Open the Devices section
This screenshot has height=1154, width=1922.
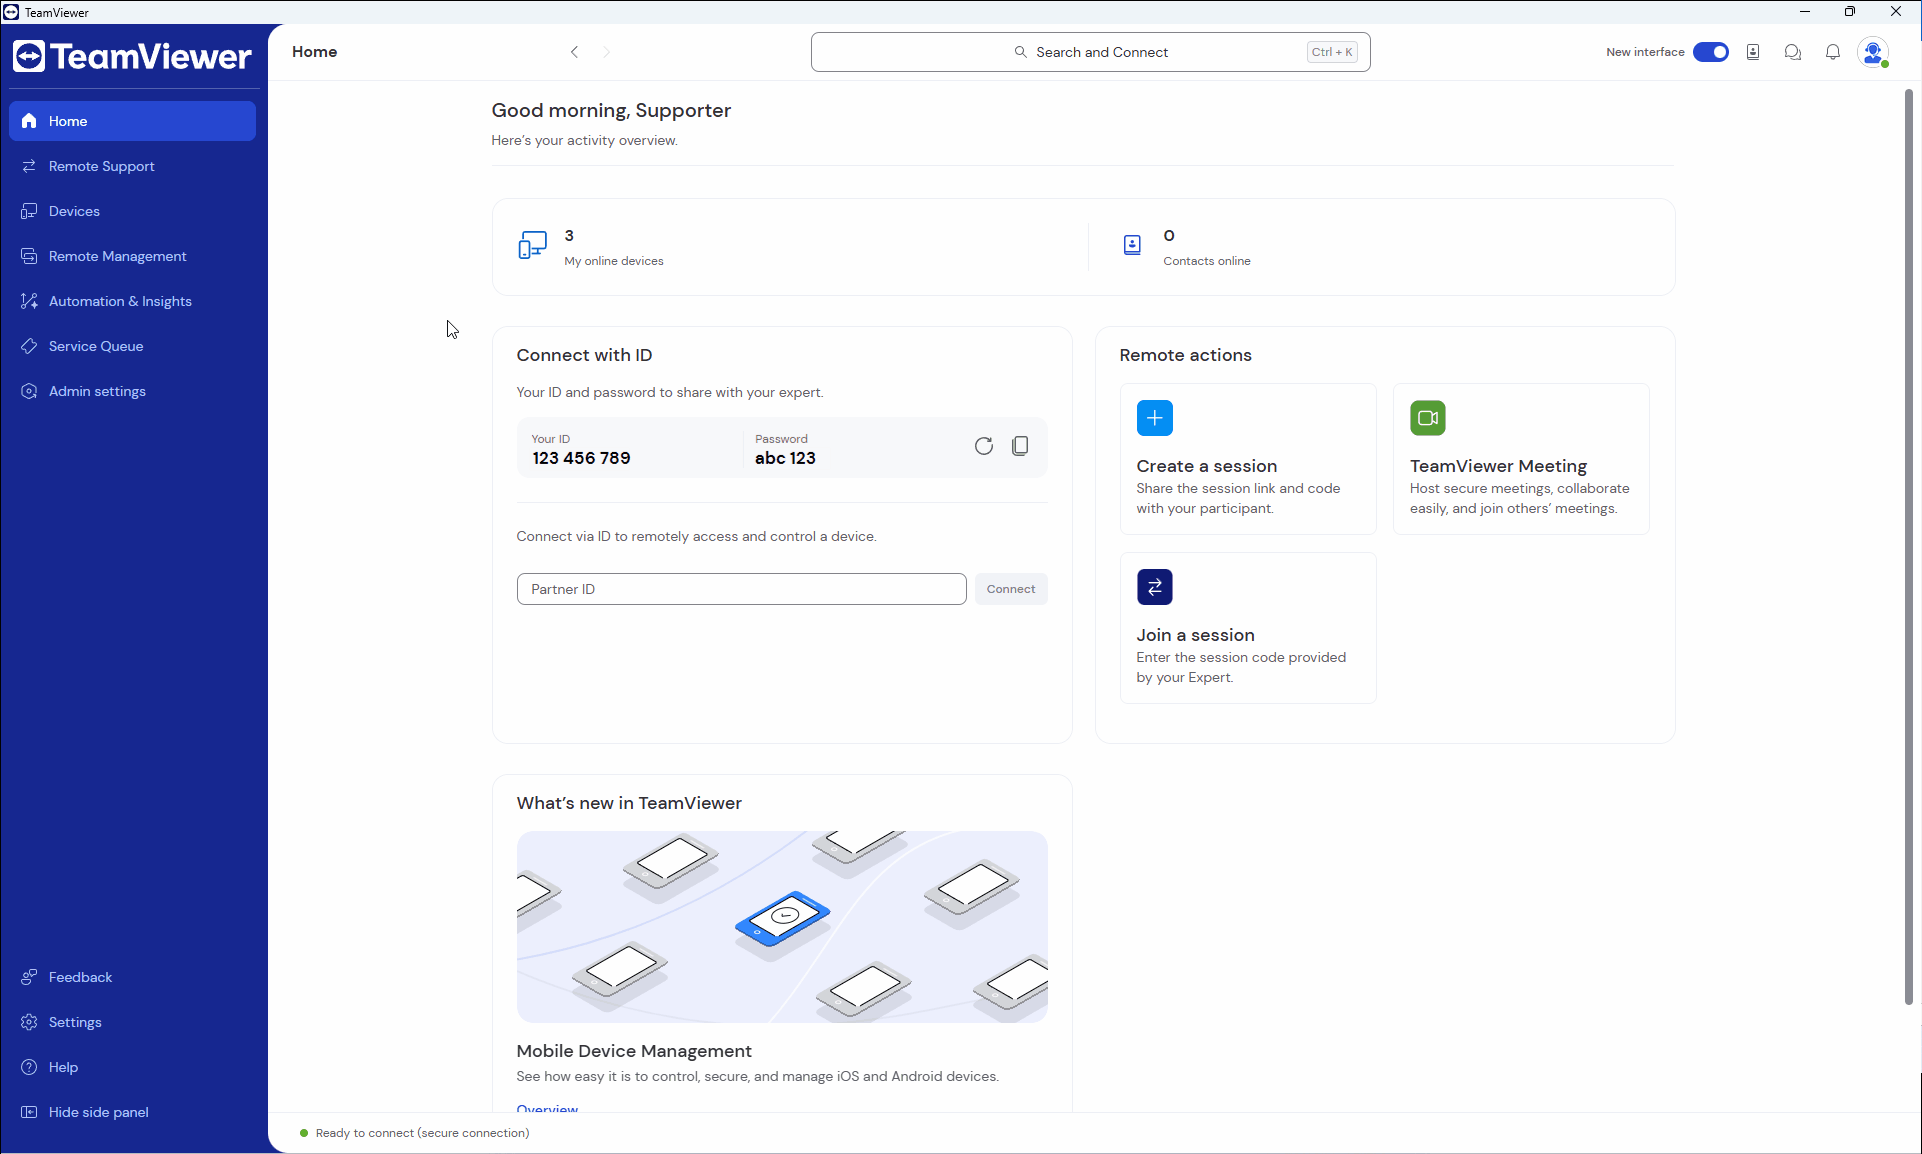pyautogui.click(x=132, y=211)
